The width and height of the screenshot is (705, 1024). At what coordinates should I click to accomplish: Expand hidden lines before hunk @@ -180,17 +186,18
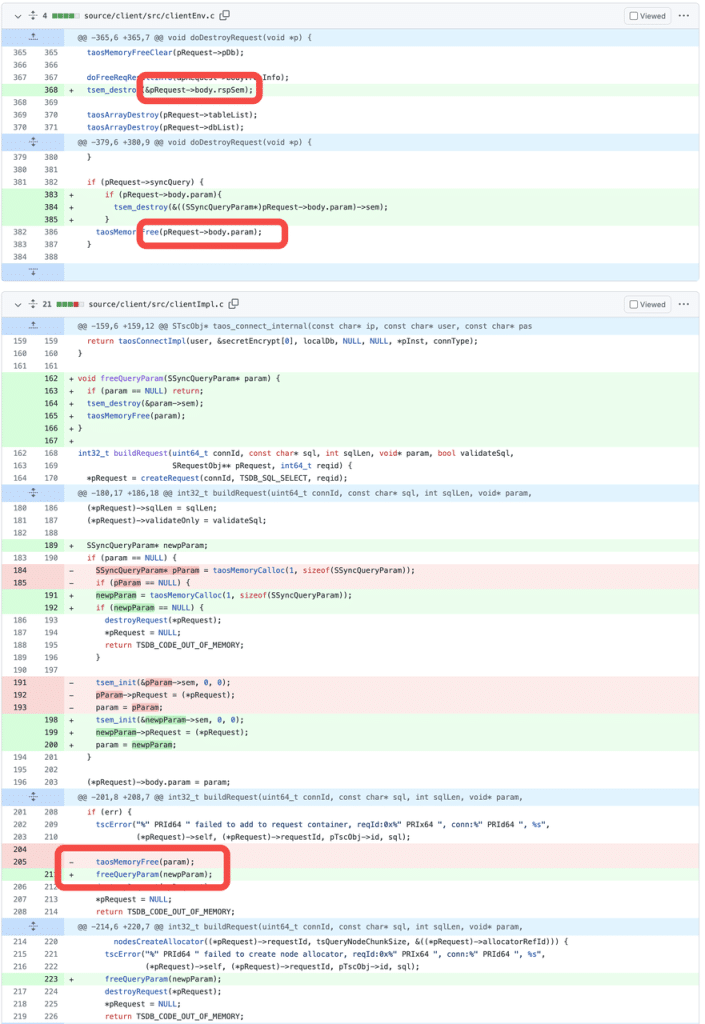pos(34,493)
